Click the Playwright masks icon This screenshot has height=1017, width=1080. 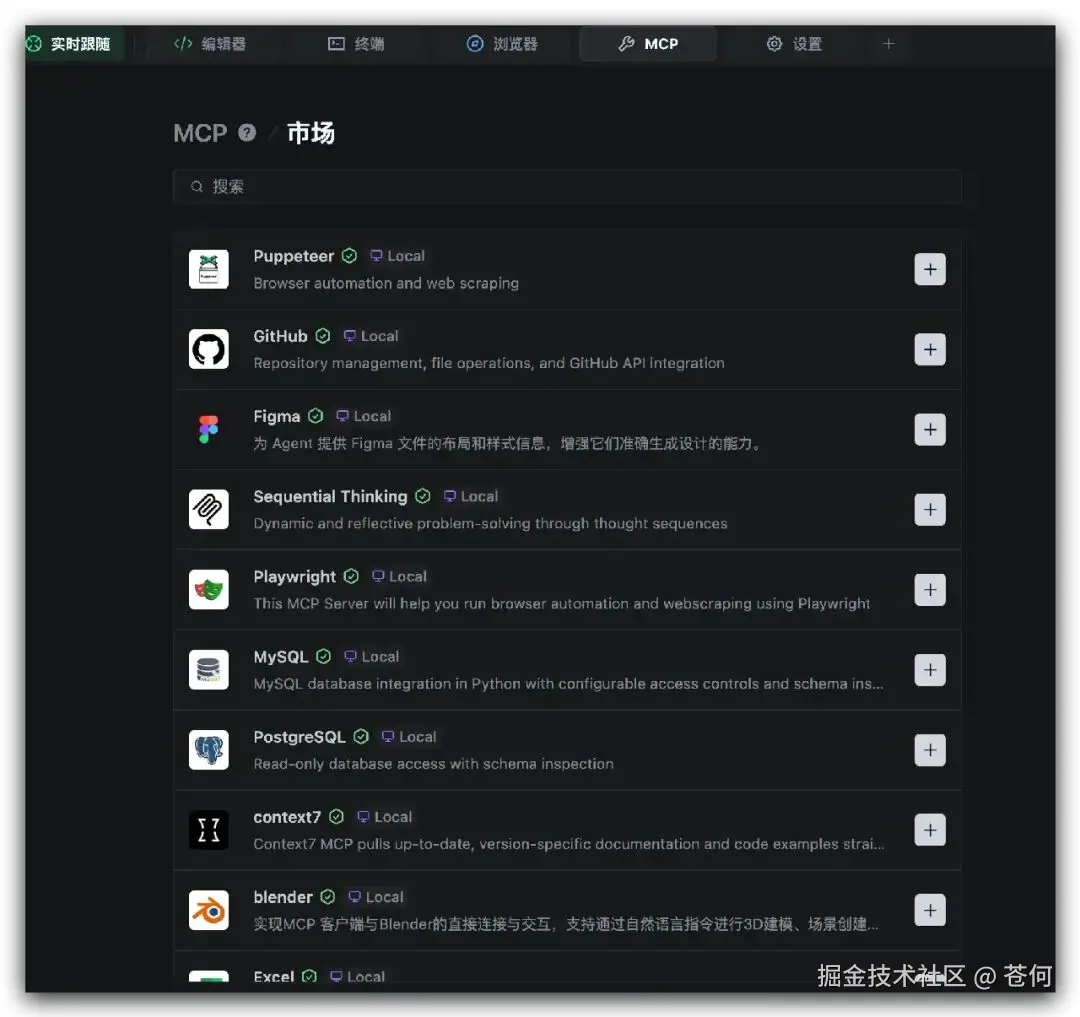click(x=209, y=589)
